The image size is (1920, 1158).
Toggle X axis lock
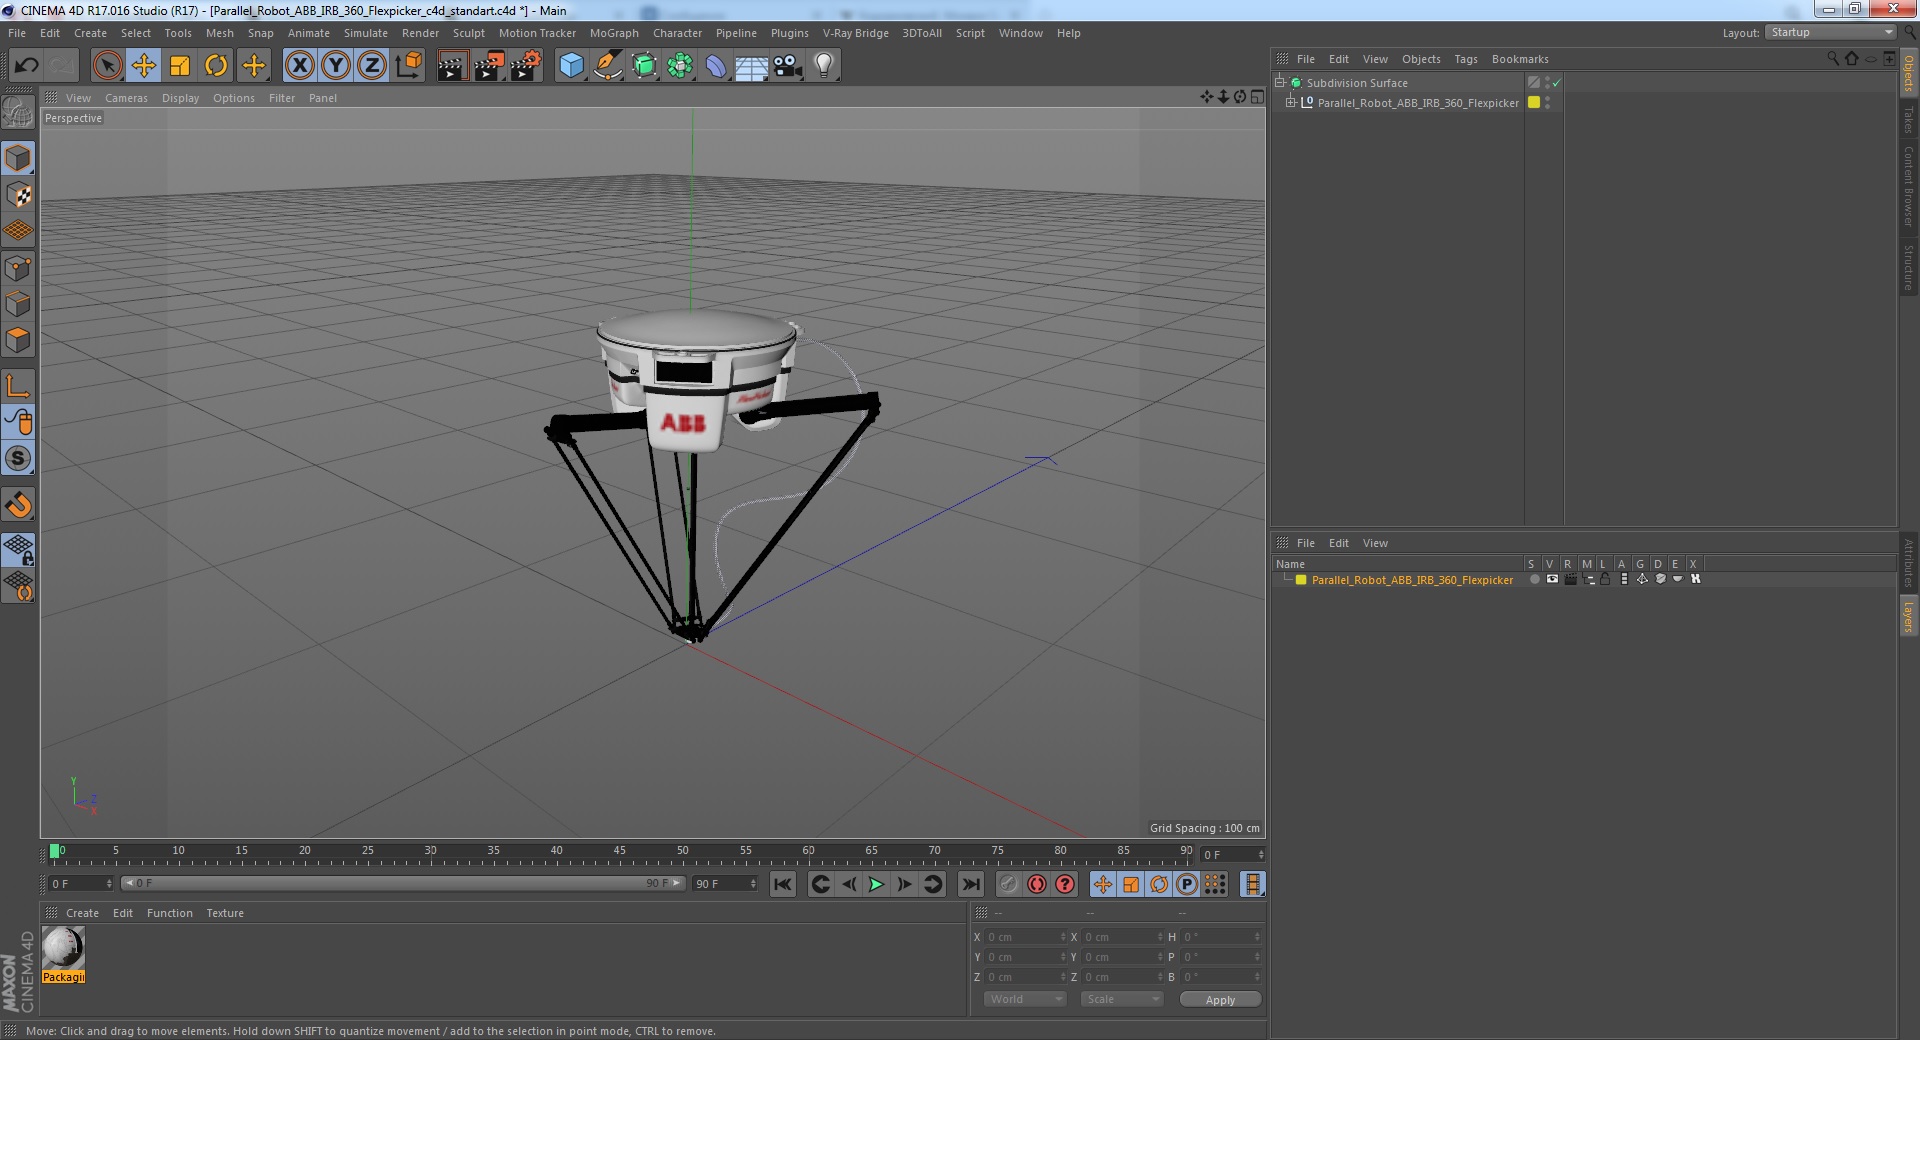299,66
